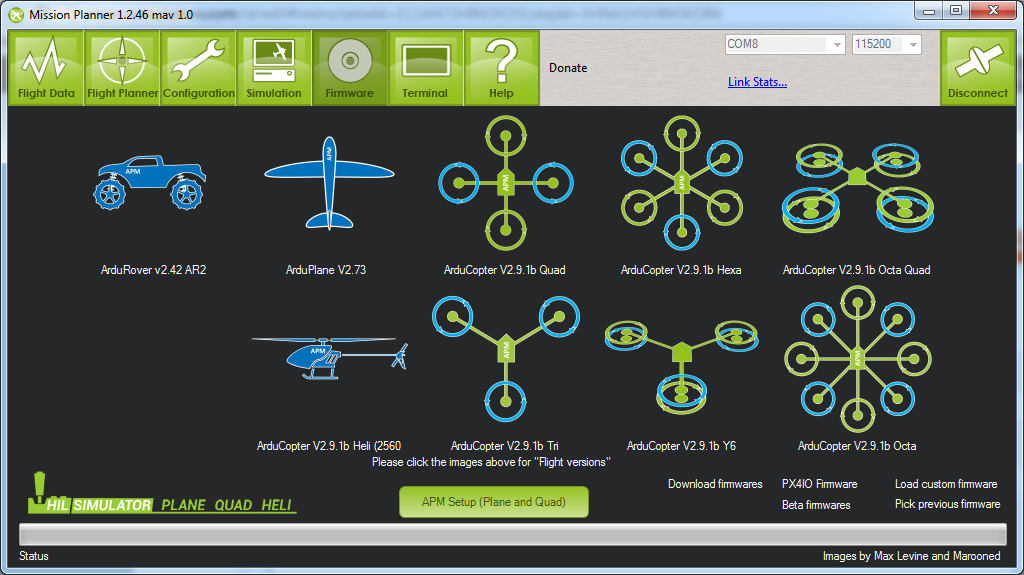Click the ArduCopter V2.9.1b Y6 label
The width and height of the screenshot is (1024, 575).
[681, 446]
